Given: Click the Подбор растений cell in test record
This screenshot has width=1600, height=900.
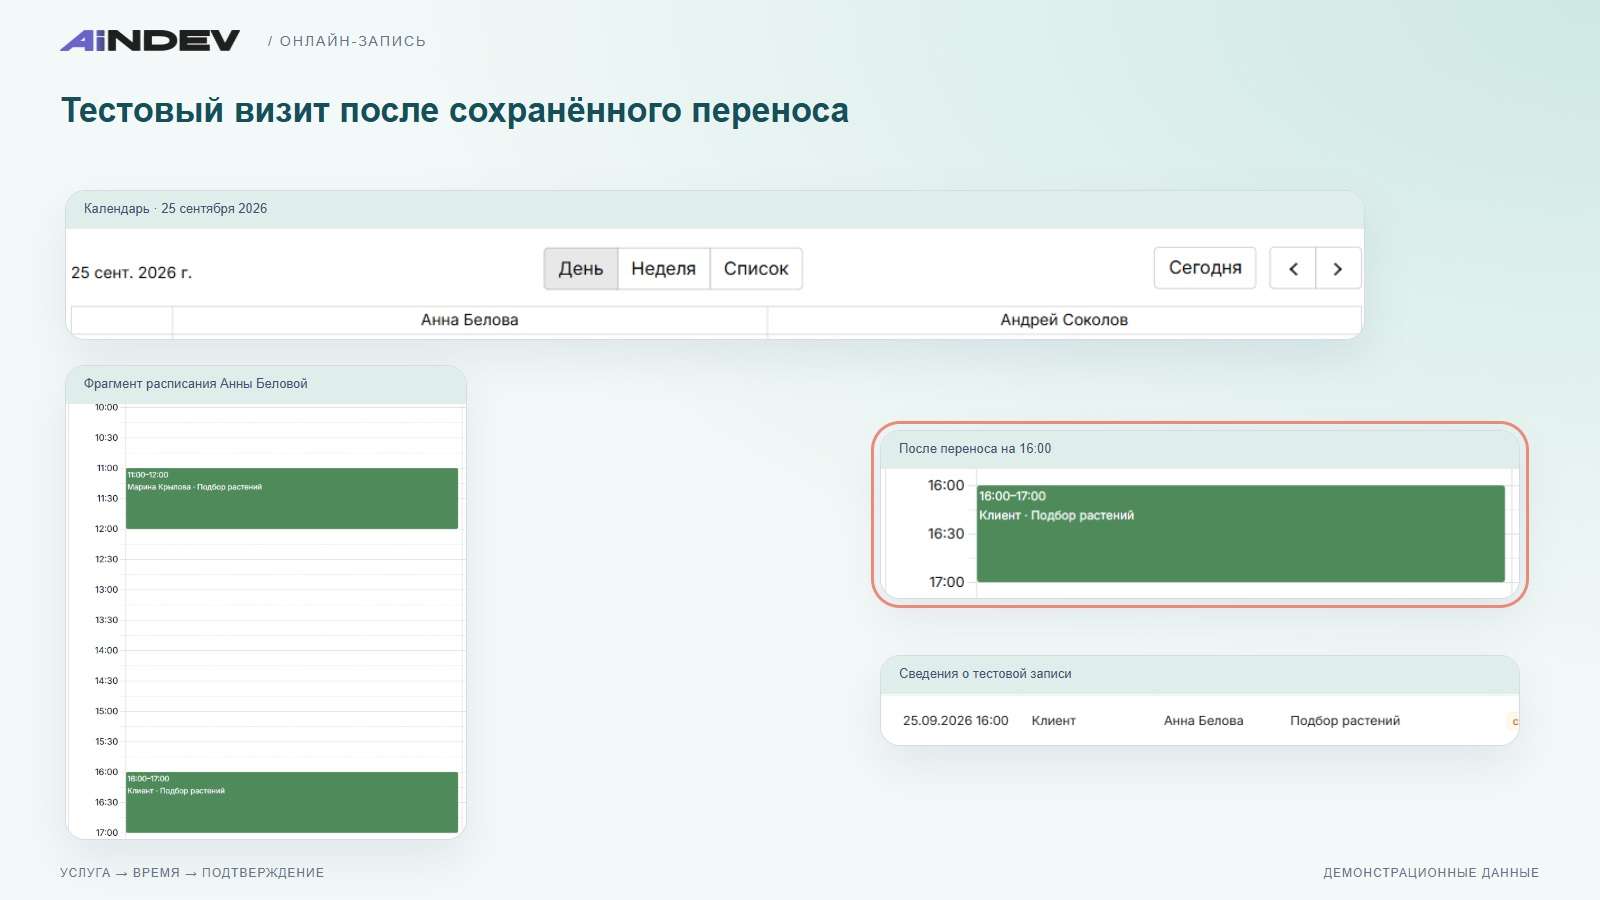Looking at the screenshot, I should pos(1345,721).
